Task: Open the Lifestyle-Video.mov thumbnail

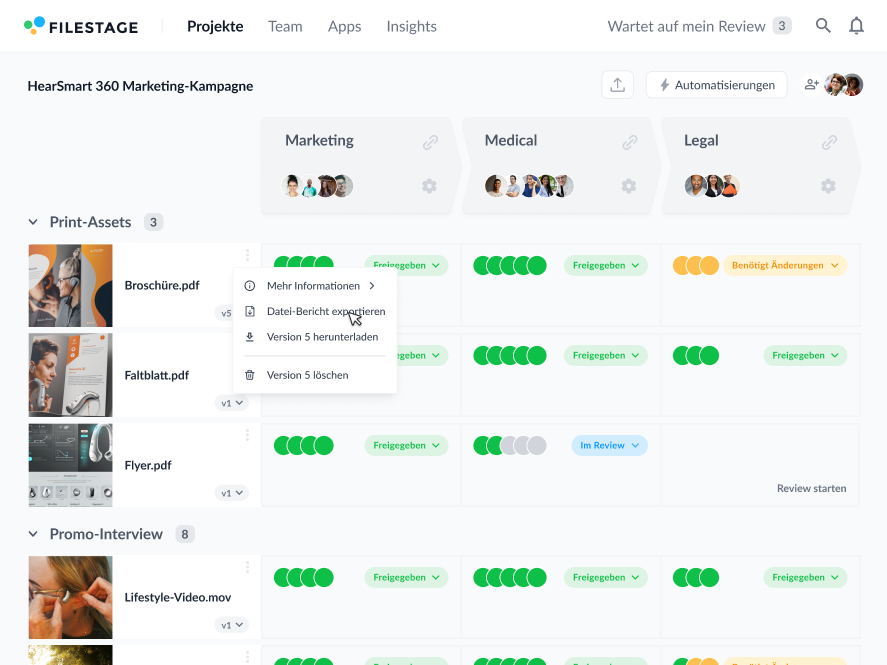Action: coord(70,597)
